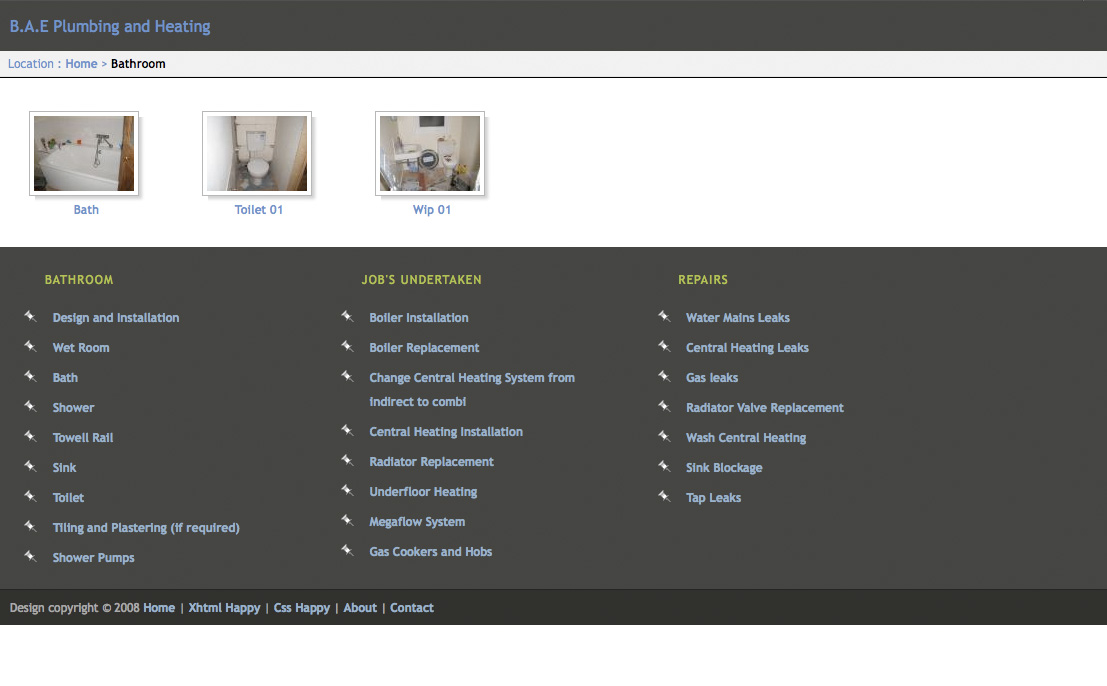This screenshot has width=1107, height=686.
Task: Click the pin icon beside Gas leaks
Action: pos(664,376)
